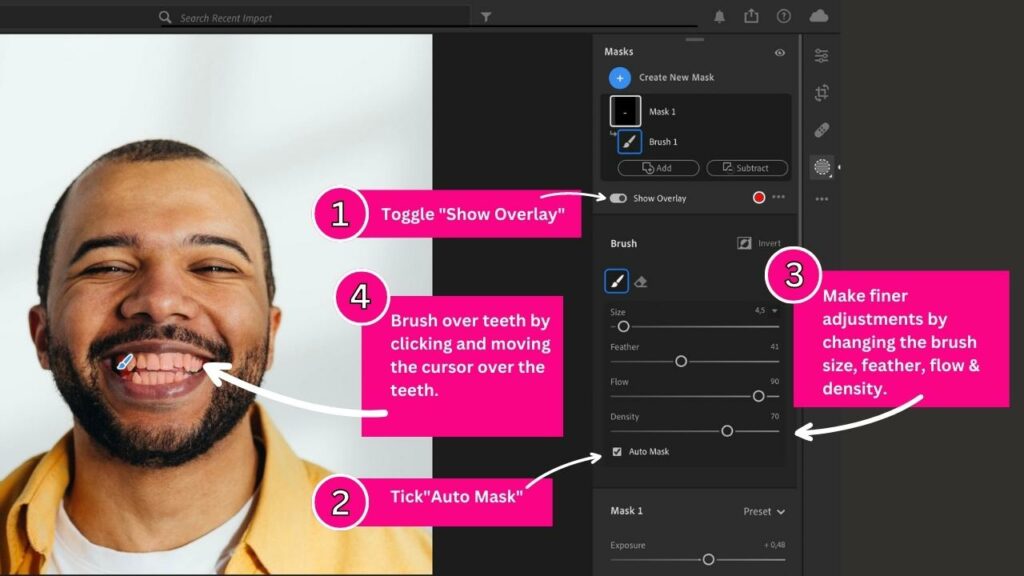Screen dimensions: 1024x576
Task: Select the Masking tool in right sidebar
Action: [822, 167]
